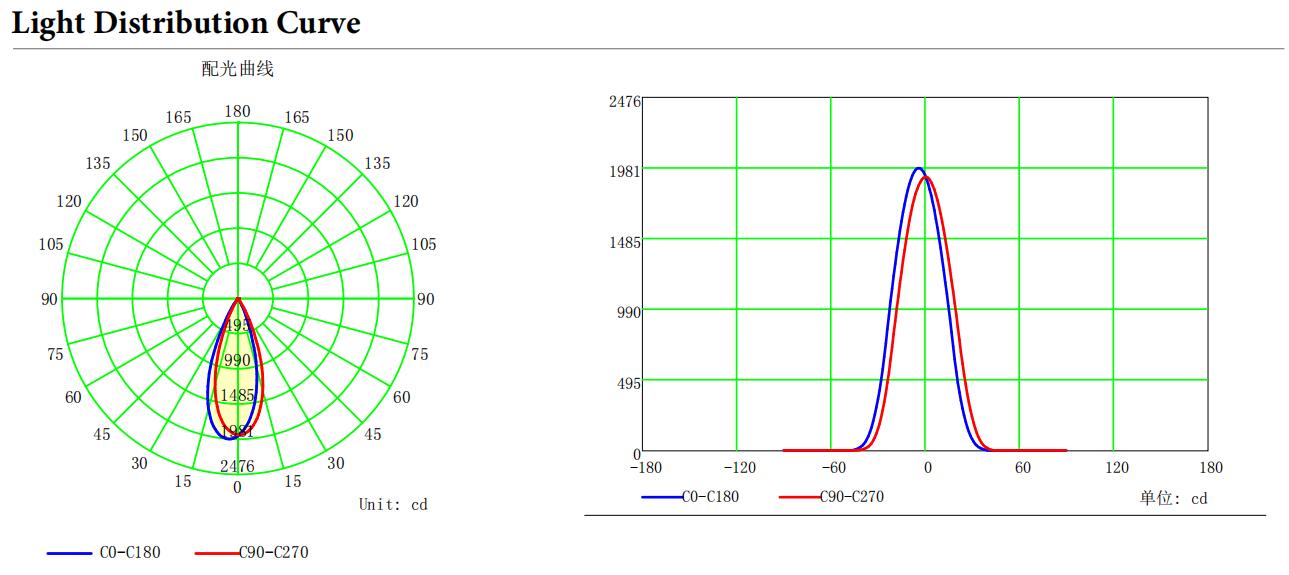Click the "Light Distribution Curve" heading
Screen dimensions: 1289x575
[x=186, y=23]
